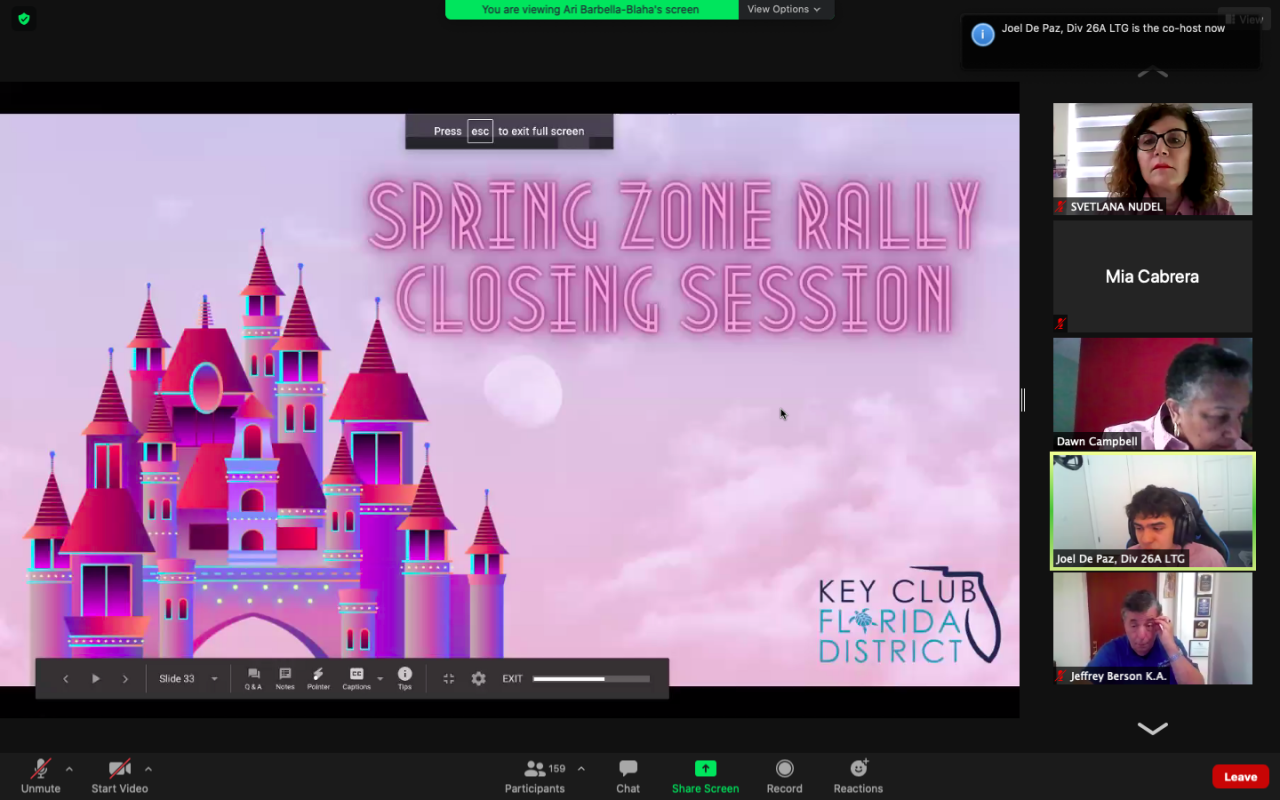Click the 'Dawn Campbell' name label

(x=1097, y=441)
